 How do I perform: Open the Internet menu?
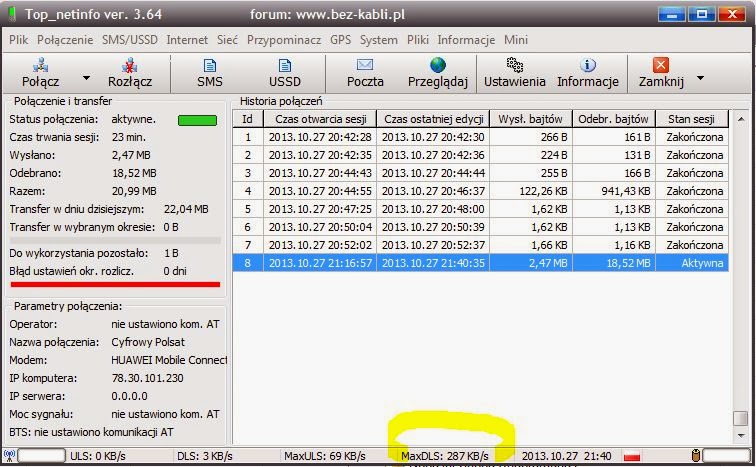pyautogui.click(x=187, y=40)
